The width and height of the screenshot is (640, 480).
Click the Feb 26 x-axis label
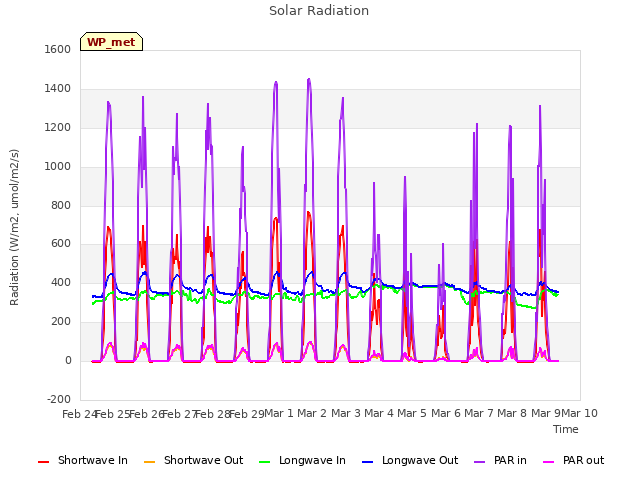click(146, 414)
